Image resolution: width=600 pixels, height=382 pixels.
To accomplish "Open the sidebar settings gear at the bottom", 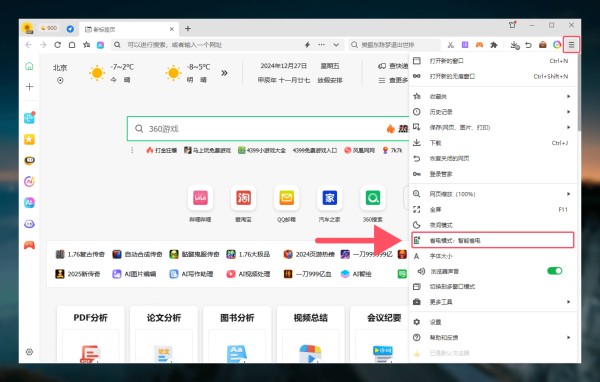I will coord(29,352).
